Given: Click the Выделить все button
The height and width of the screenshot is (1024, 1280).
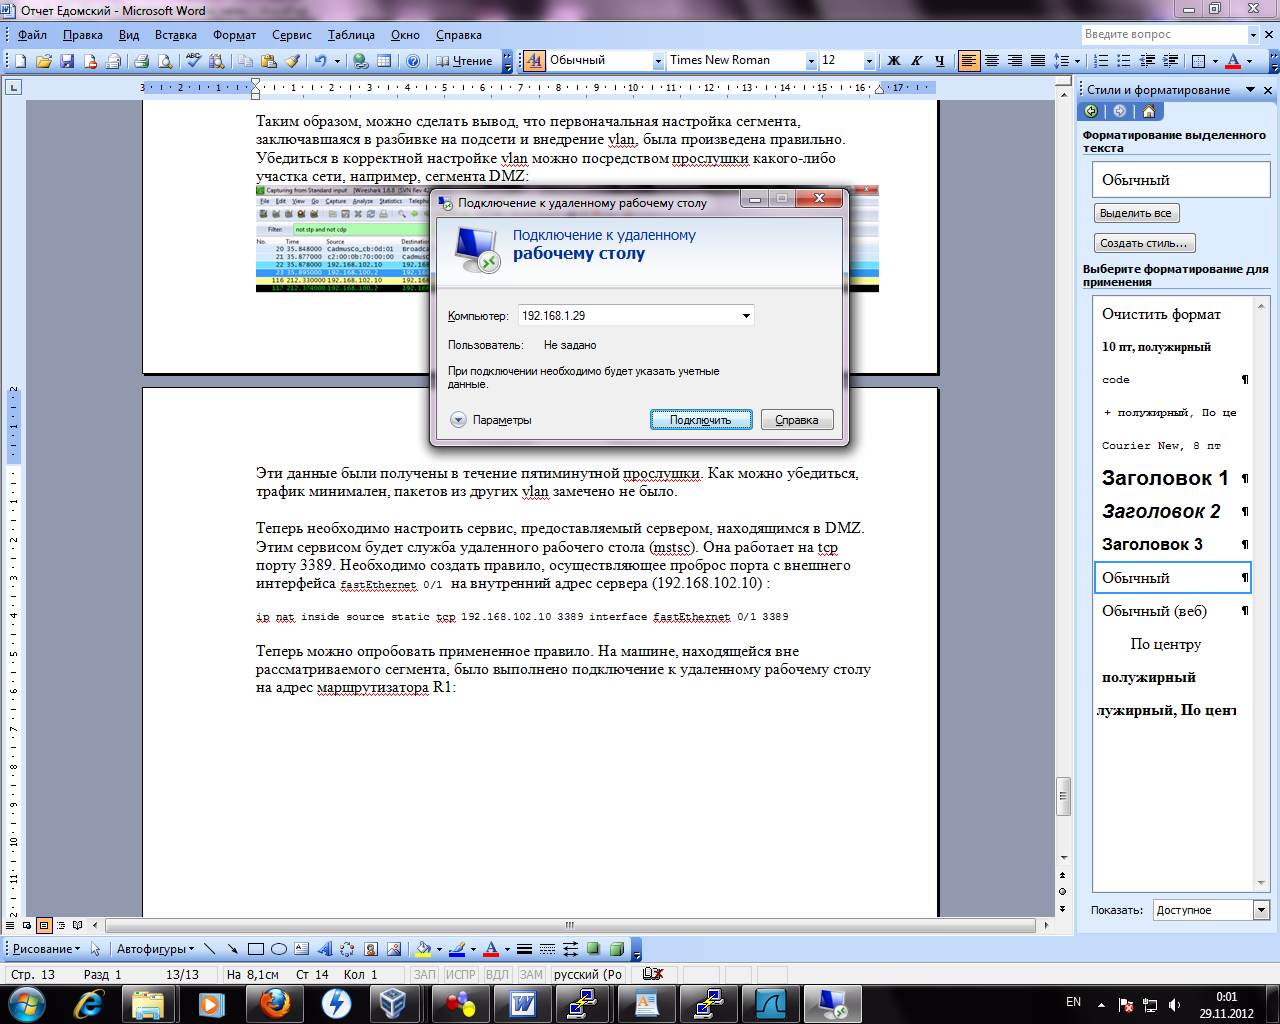Looking at the screenshot, I should [1136, 213].
